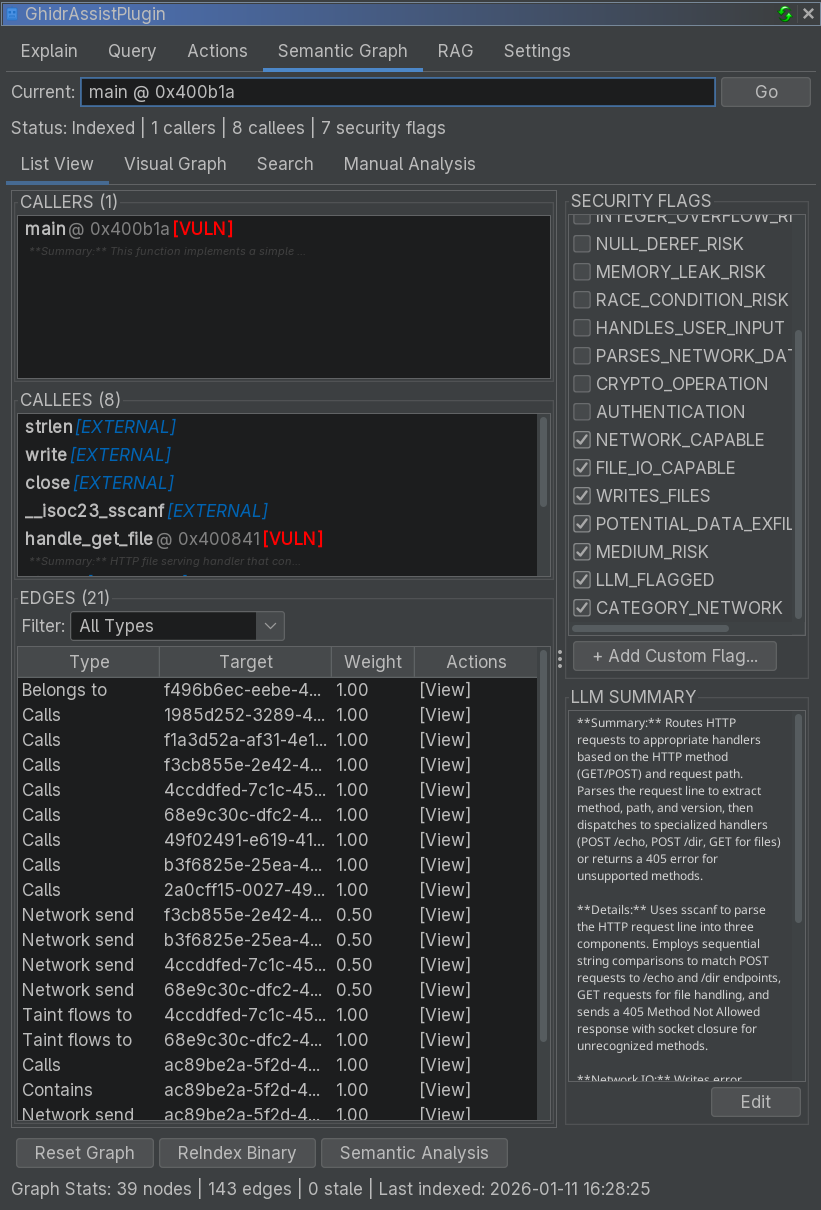Disable the LLM_FLAGGED flag
Viewport: 821px width, 1210px height.
coord(582,580)
